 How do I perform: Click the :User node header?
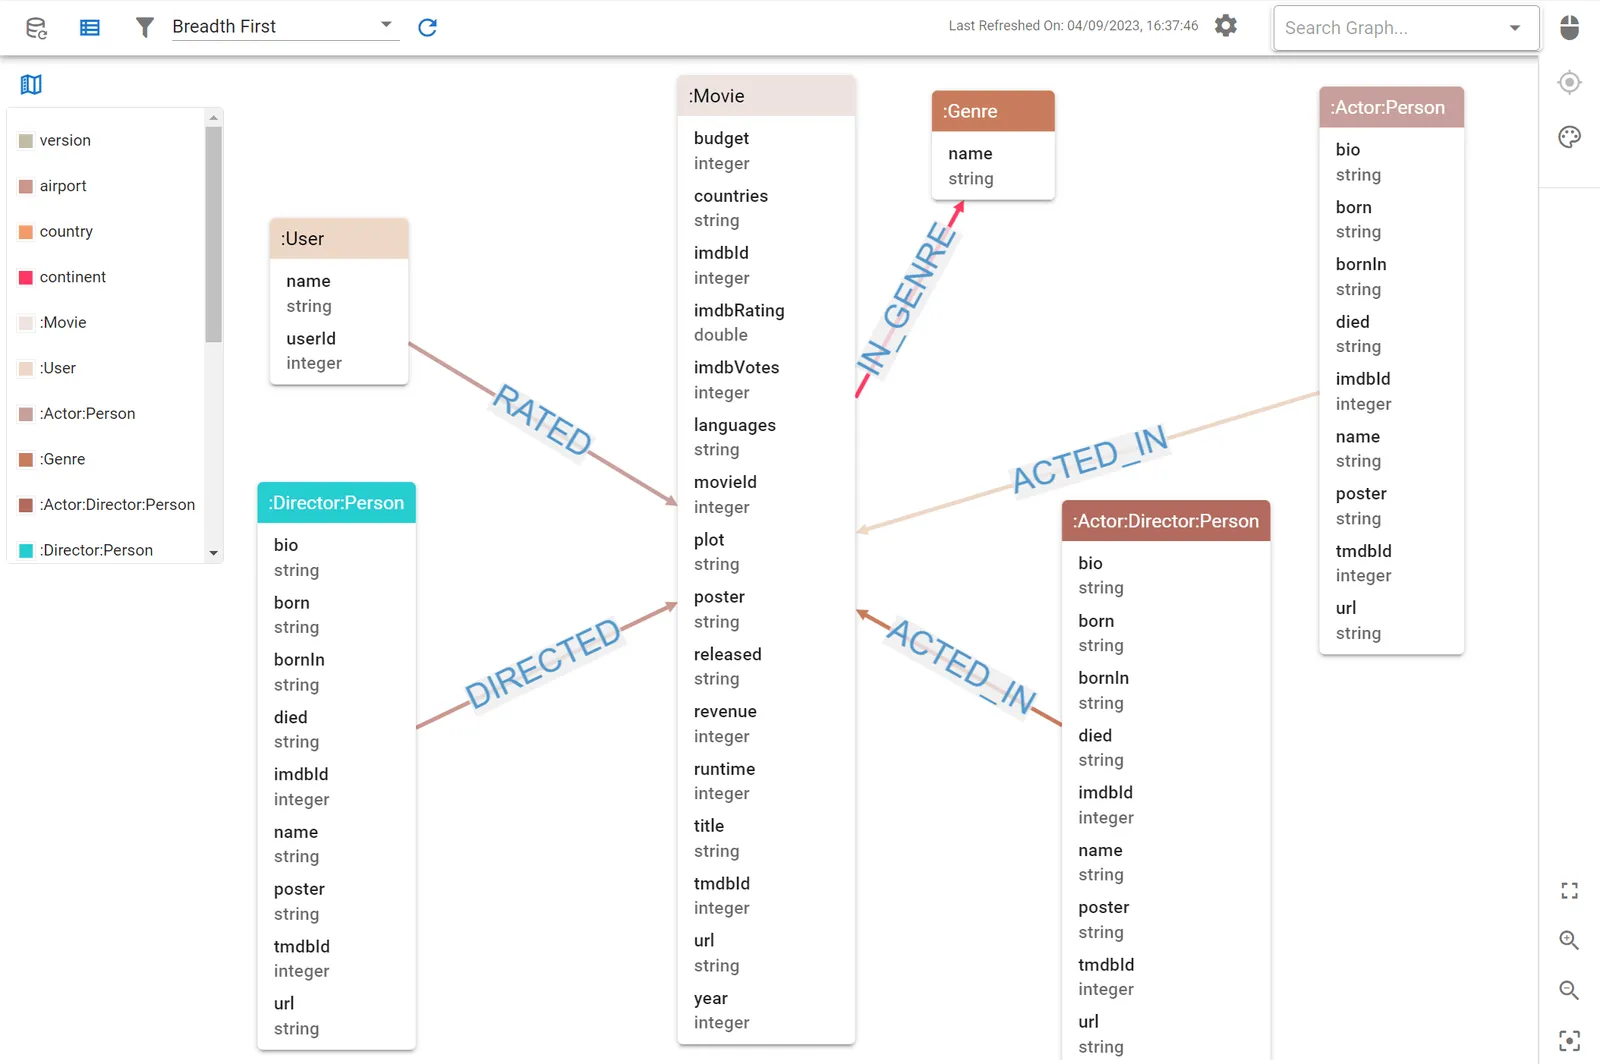(339, 239)
